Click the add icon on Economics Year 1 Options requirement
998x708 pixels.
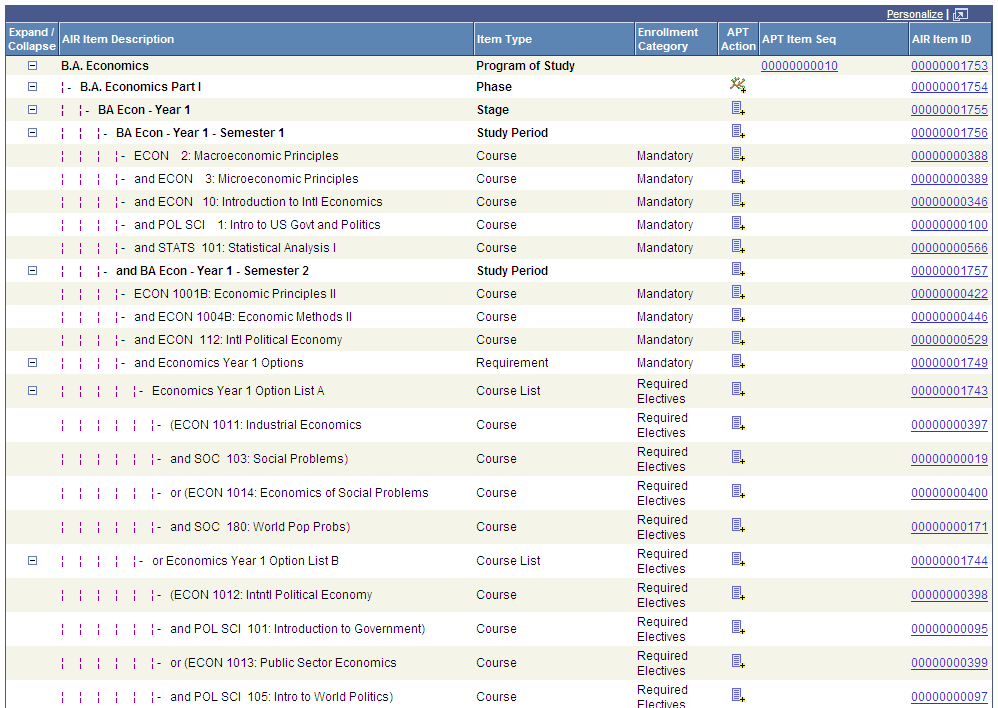[x=738, y=362]
